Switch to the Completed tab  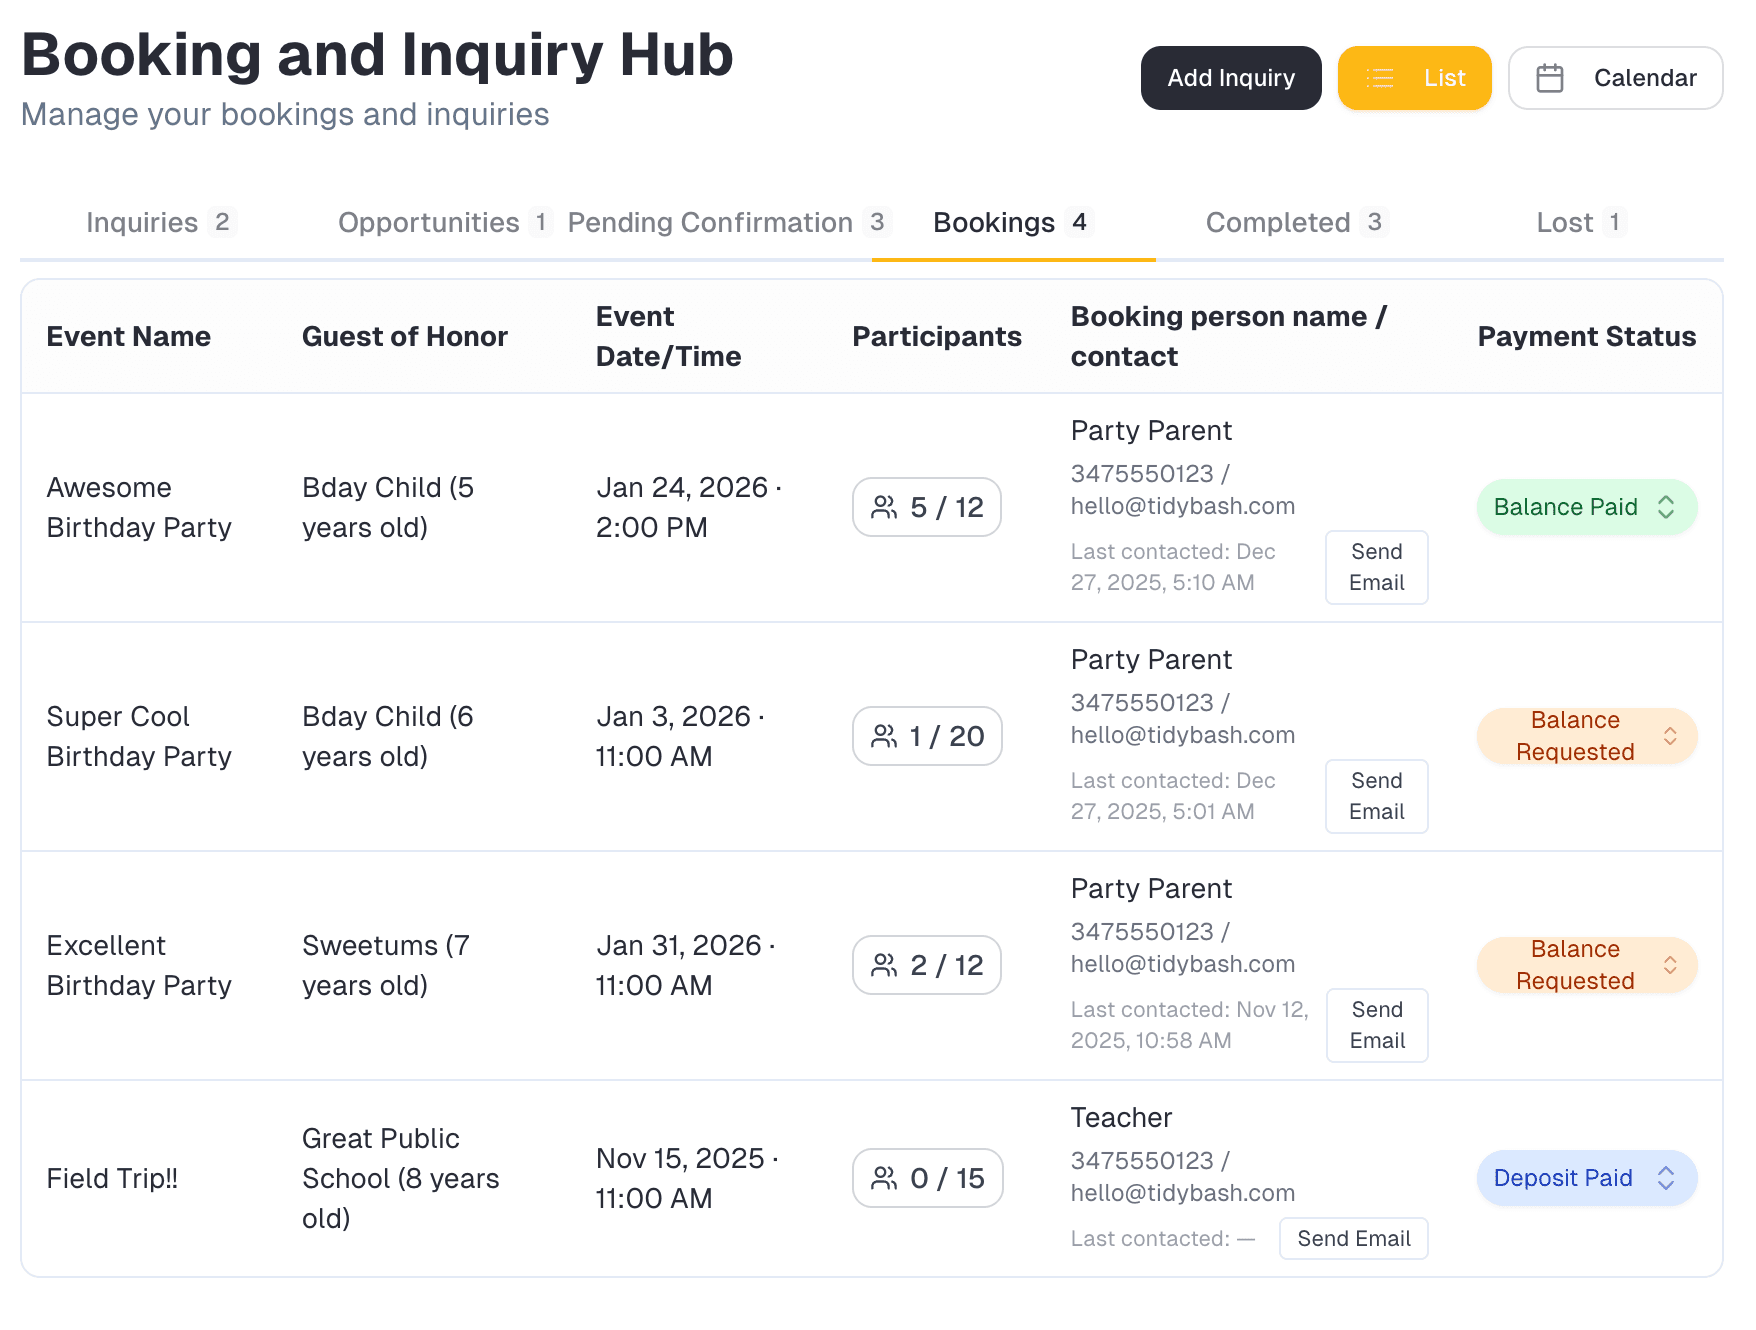1294,222
